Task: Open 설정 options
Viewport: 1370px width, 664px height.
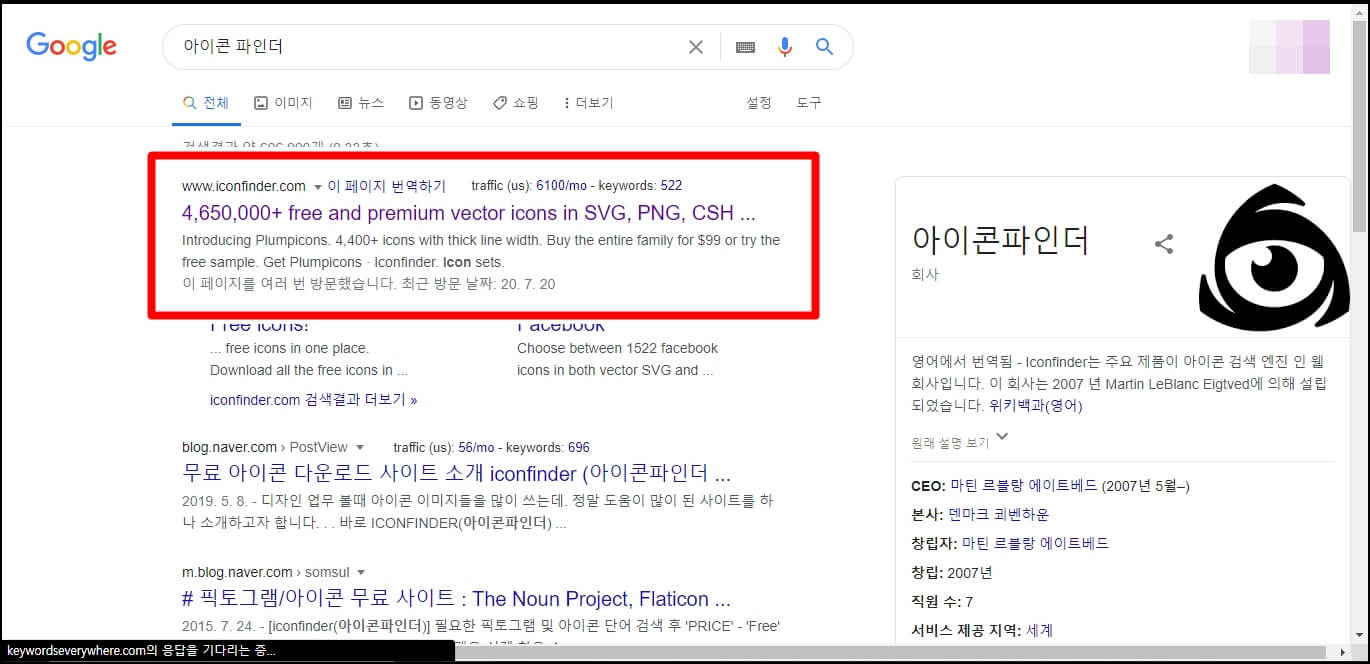Action: click(x=759, y=103)
